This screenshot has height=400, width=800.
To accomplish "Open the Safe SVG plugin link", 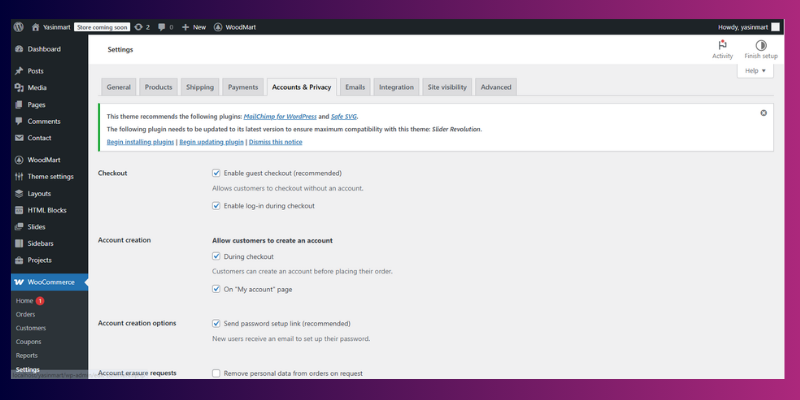I will tap(344, 116).
